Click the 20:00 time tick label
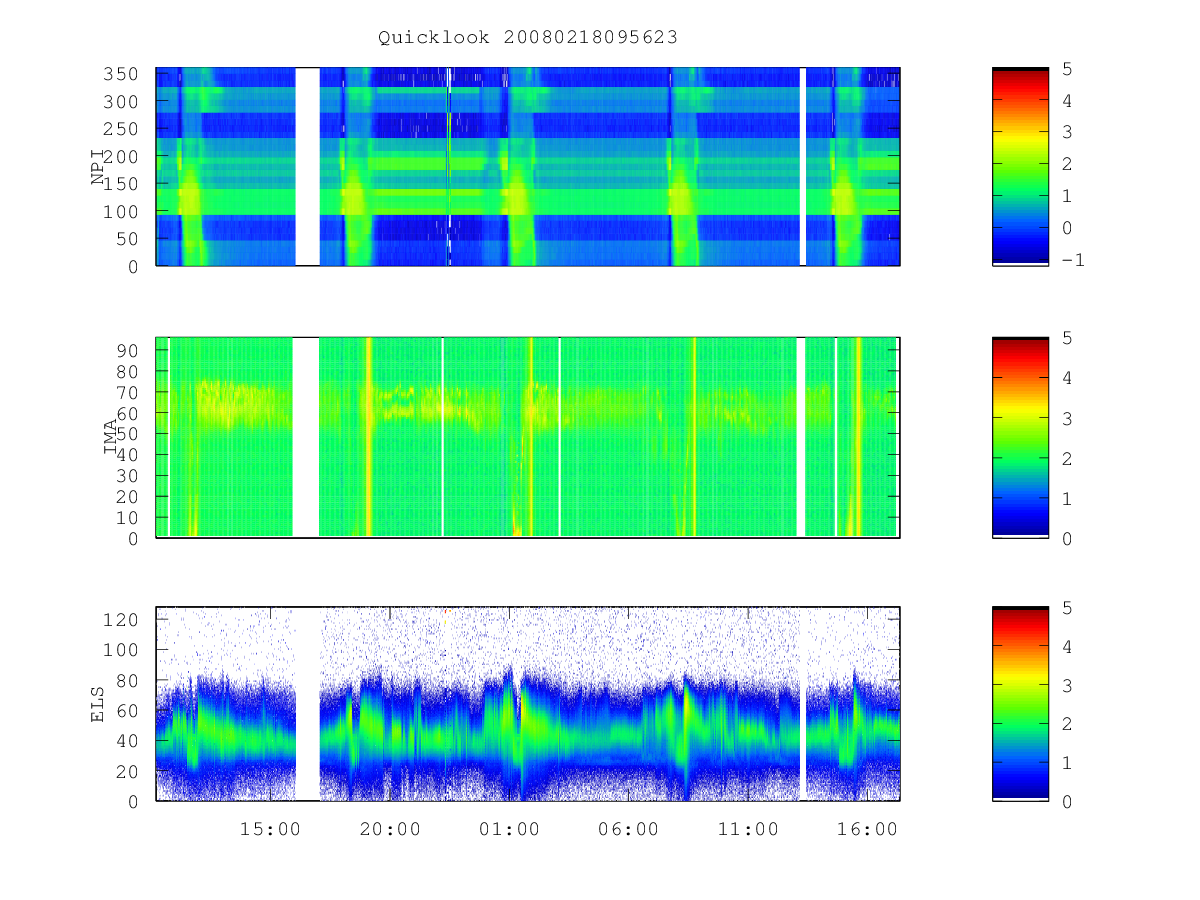 click(389, 829)
